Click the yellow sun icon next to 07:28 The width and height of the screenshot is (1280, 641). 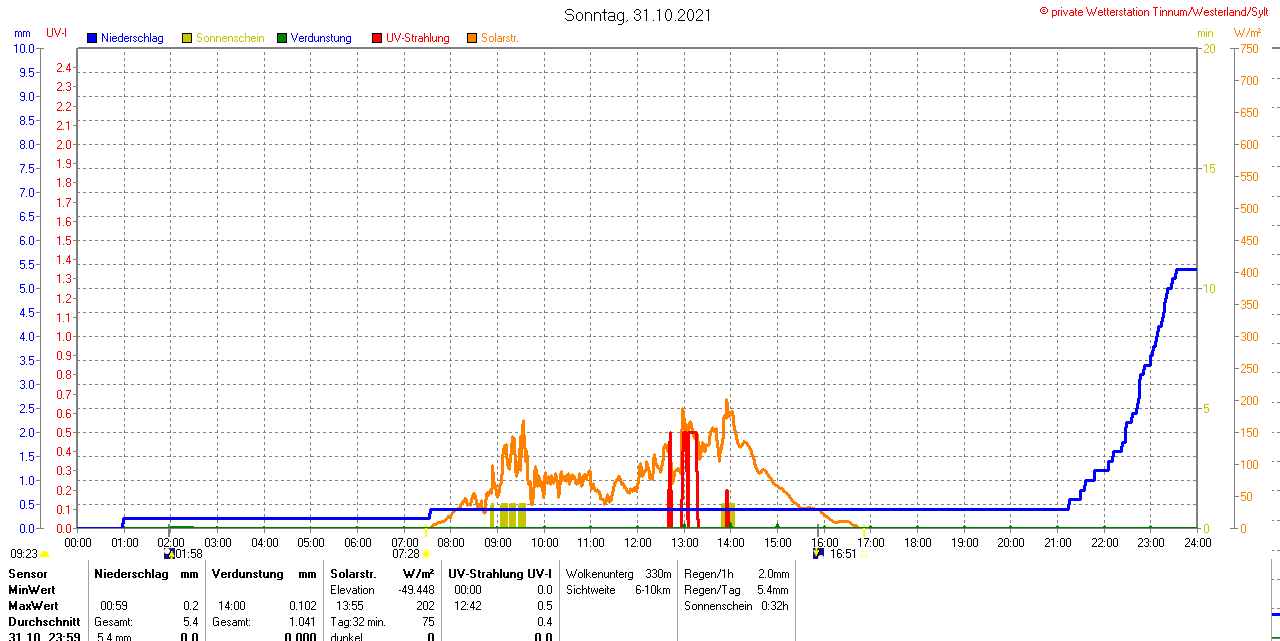coord(427,553)
